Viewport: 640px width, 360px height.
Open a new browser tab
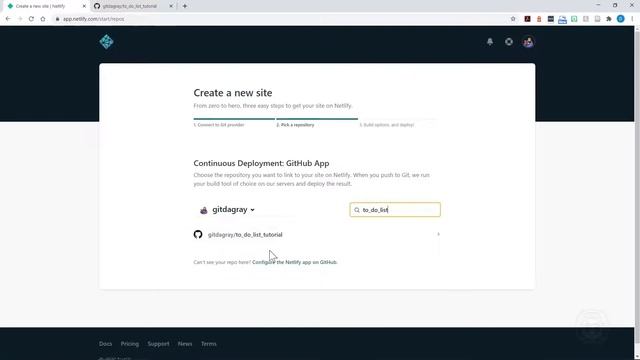pos(184,6)
